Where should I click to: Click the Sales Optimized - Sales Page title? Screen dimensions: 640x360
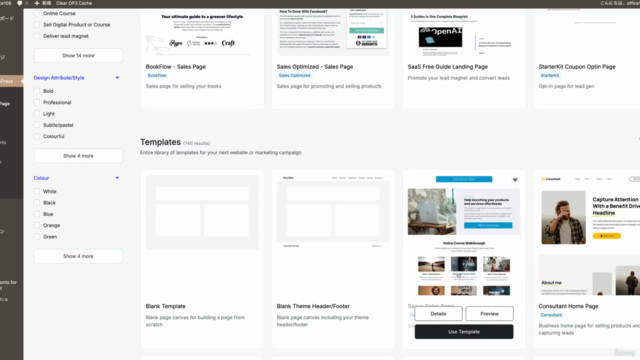(315, 67)
